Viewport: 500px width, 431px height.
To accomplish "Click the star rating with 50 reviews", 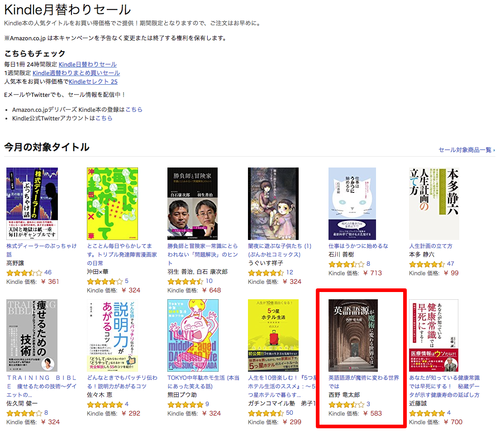I will coord(265,413).
